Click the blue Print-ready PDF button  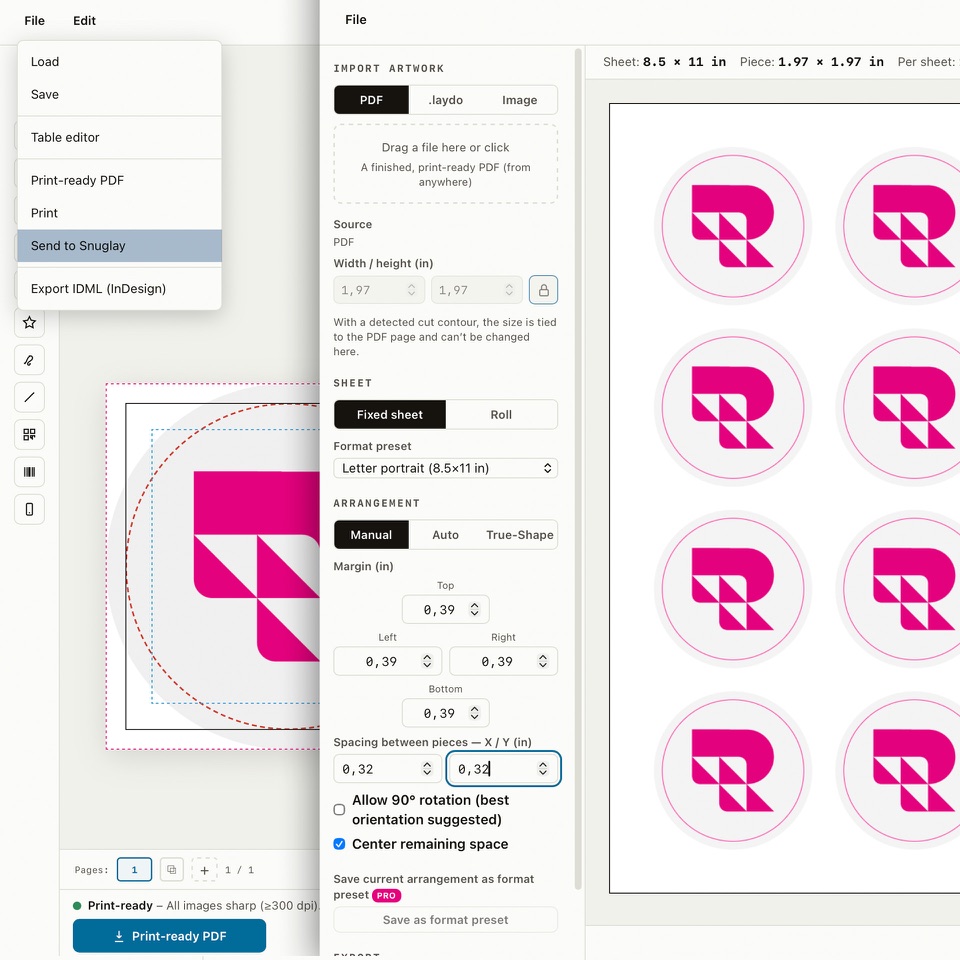tap(170, 936)
